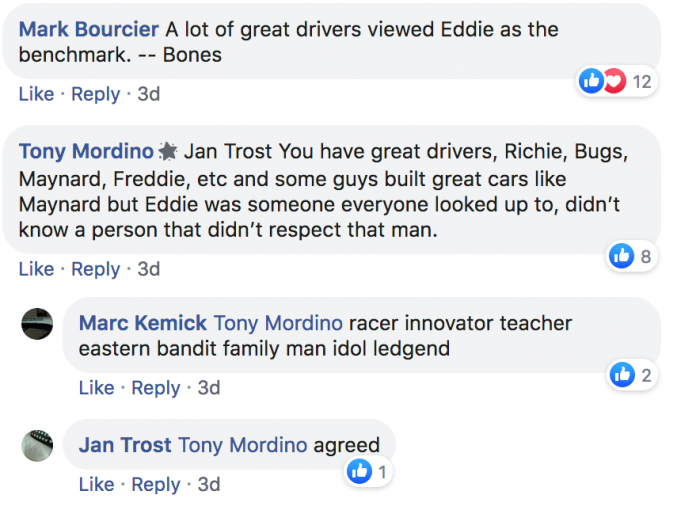700x510 pixels.
Task: Click the heart reaction on Mark Bourcier's comment
Action: click(x=616, y=81)
